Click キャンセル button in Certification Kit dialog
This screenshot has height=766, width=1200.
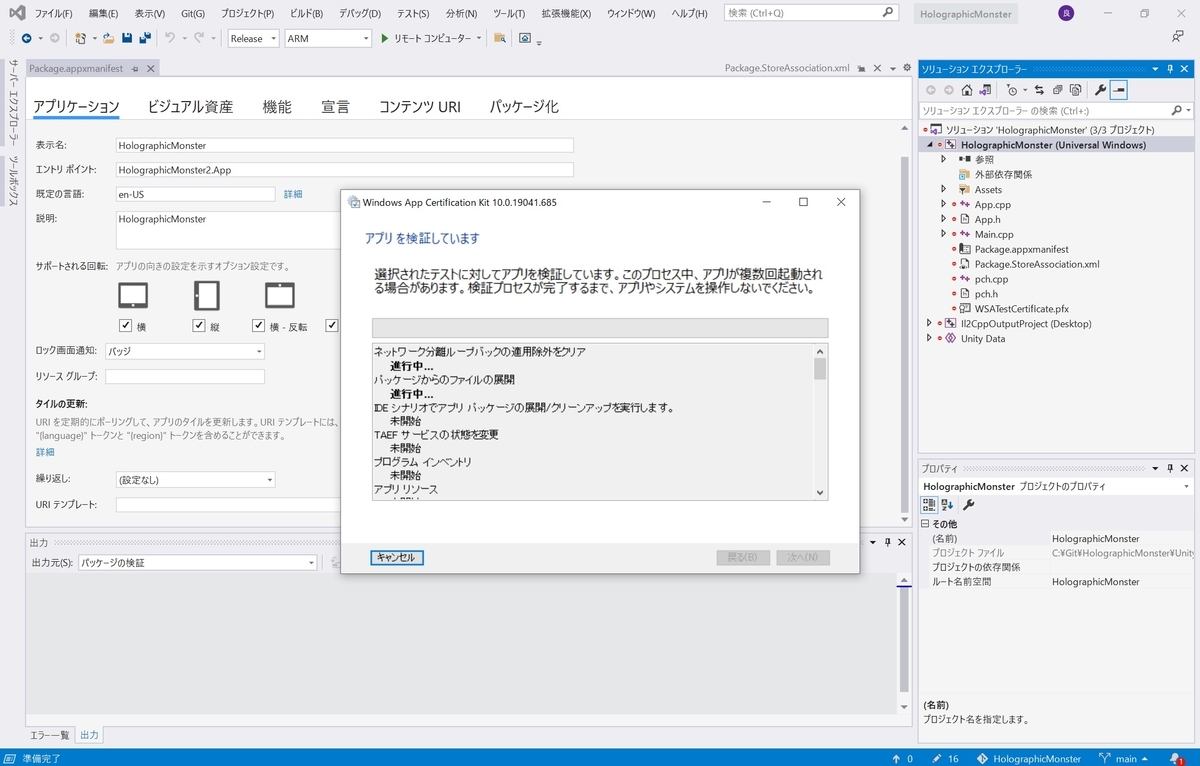point(397,558)
